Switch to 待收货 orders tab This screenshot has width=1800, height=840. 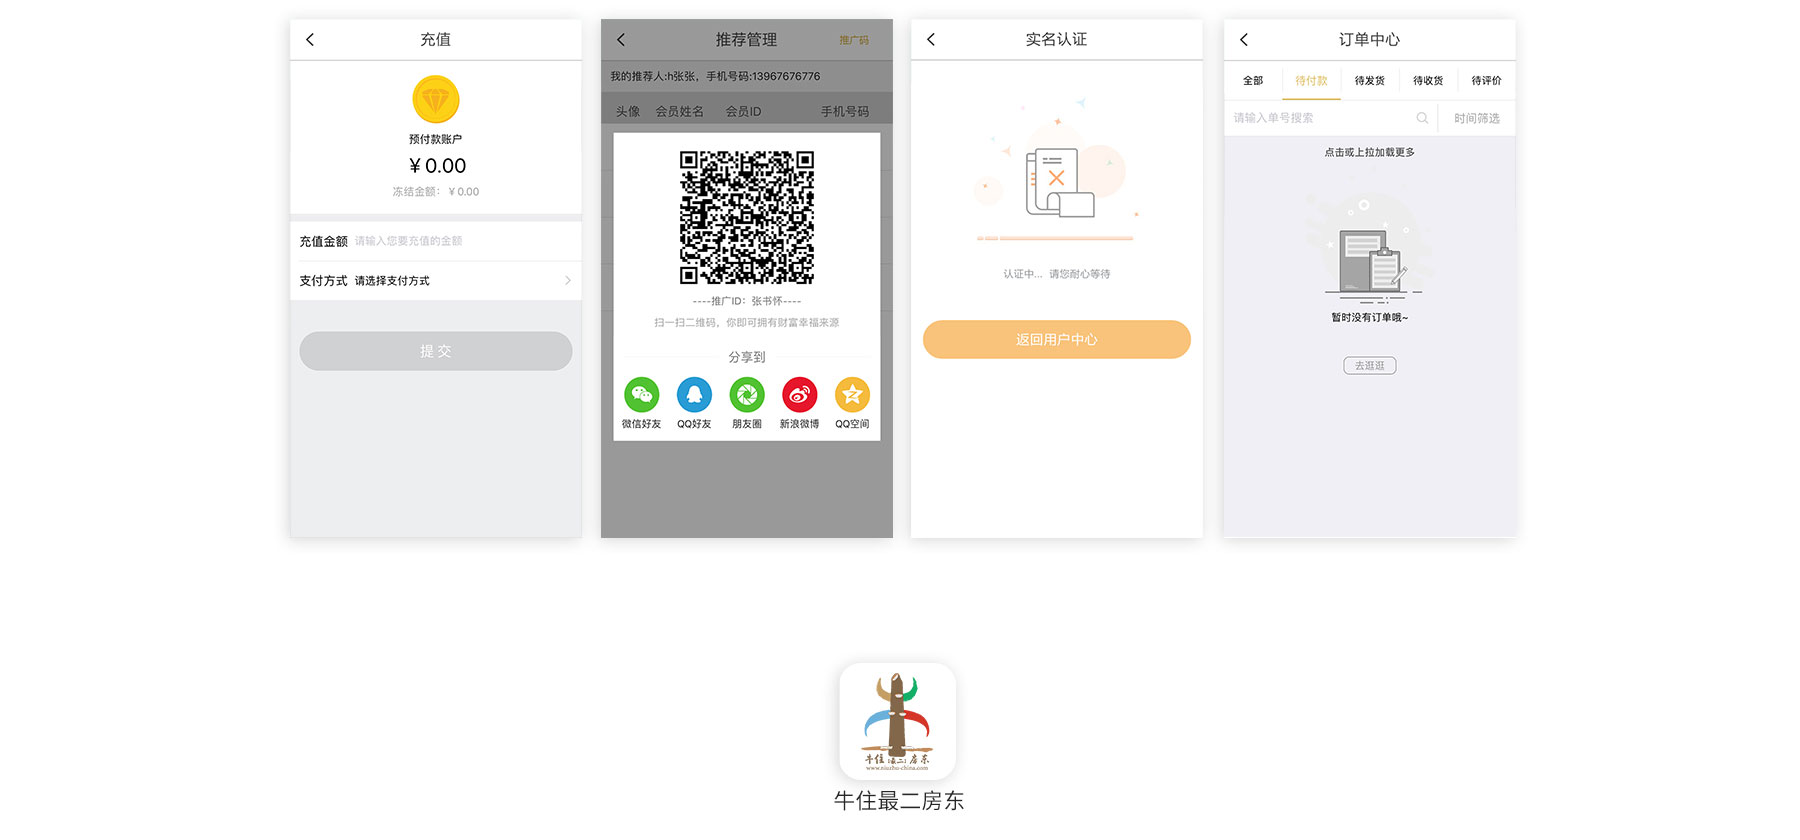pos(1428,81)
